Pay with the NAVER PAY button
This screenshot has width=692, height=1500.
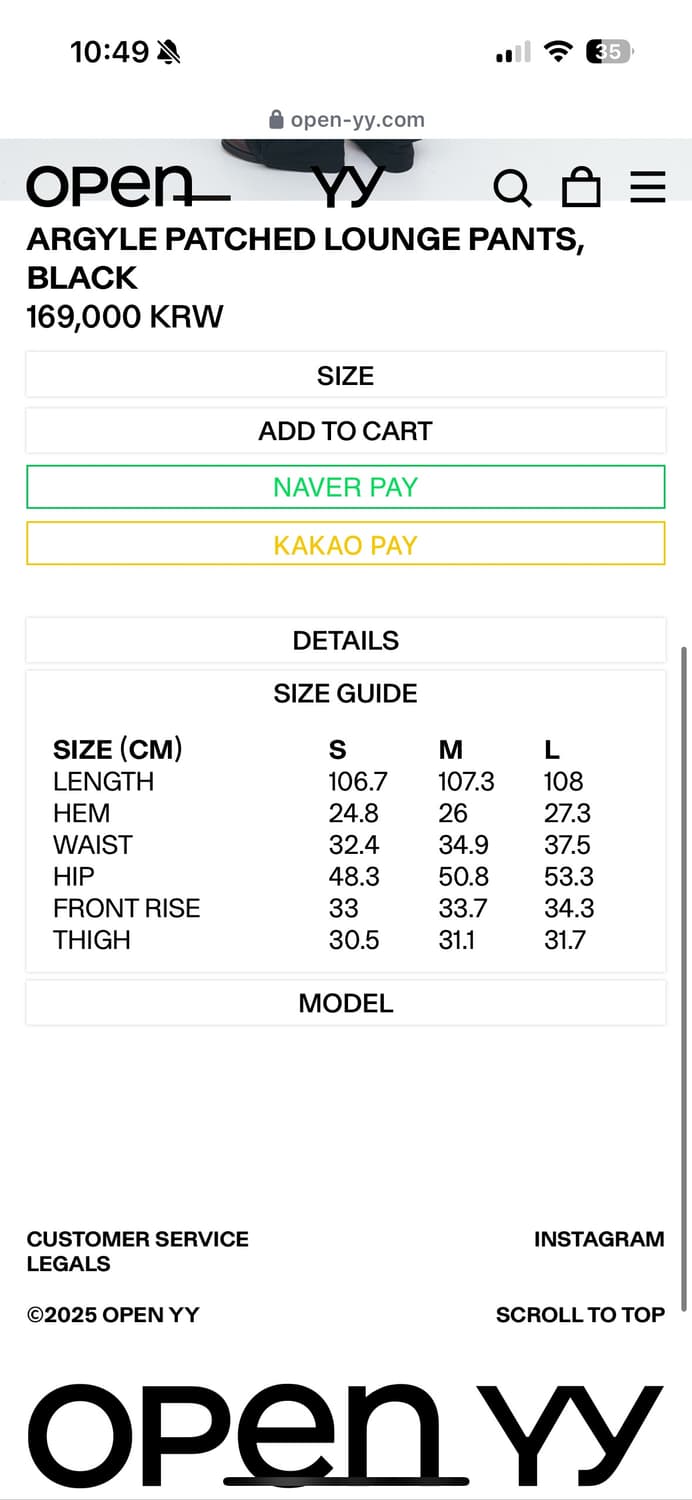click(x=345, y=487)
